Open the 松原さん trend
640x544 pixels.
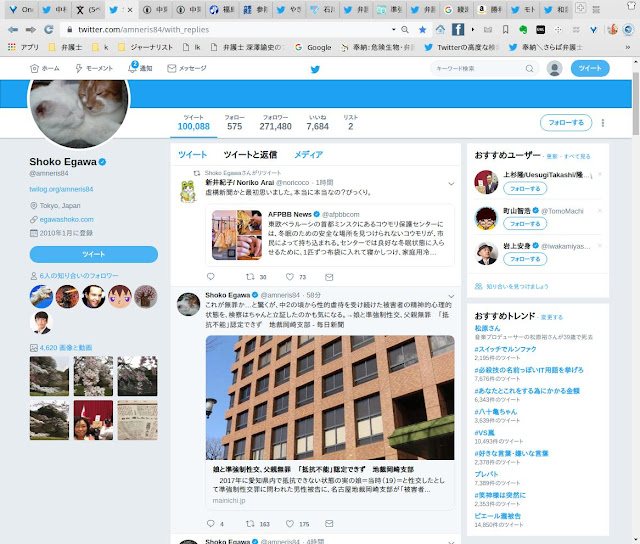point(487,328)
